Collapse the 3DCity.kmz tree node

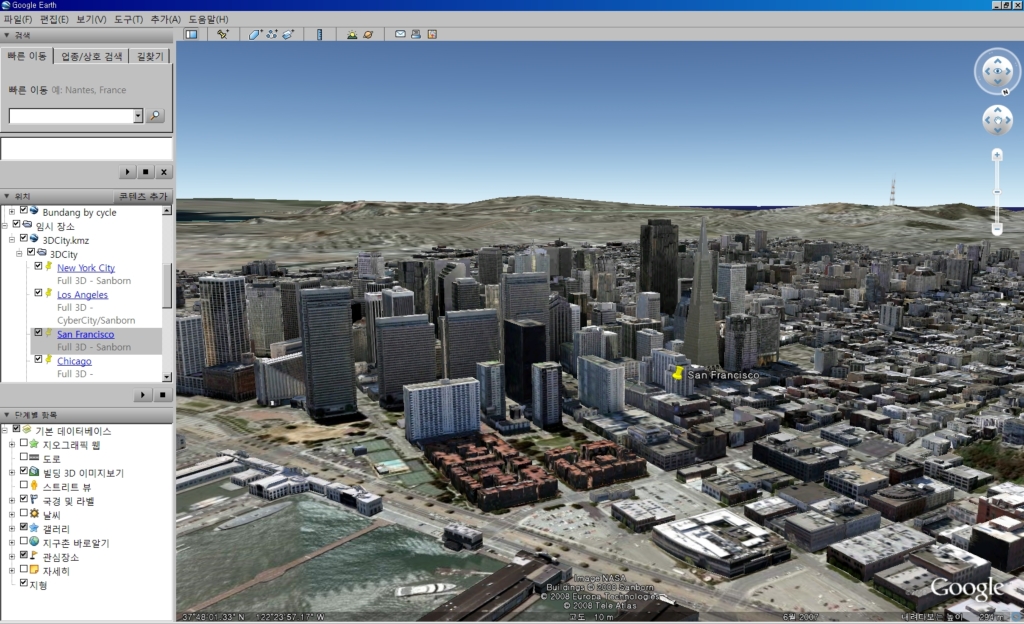coord(12,240)
